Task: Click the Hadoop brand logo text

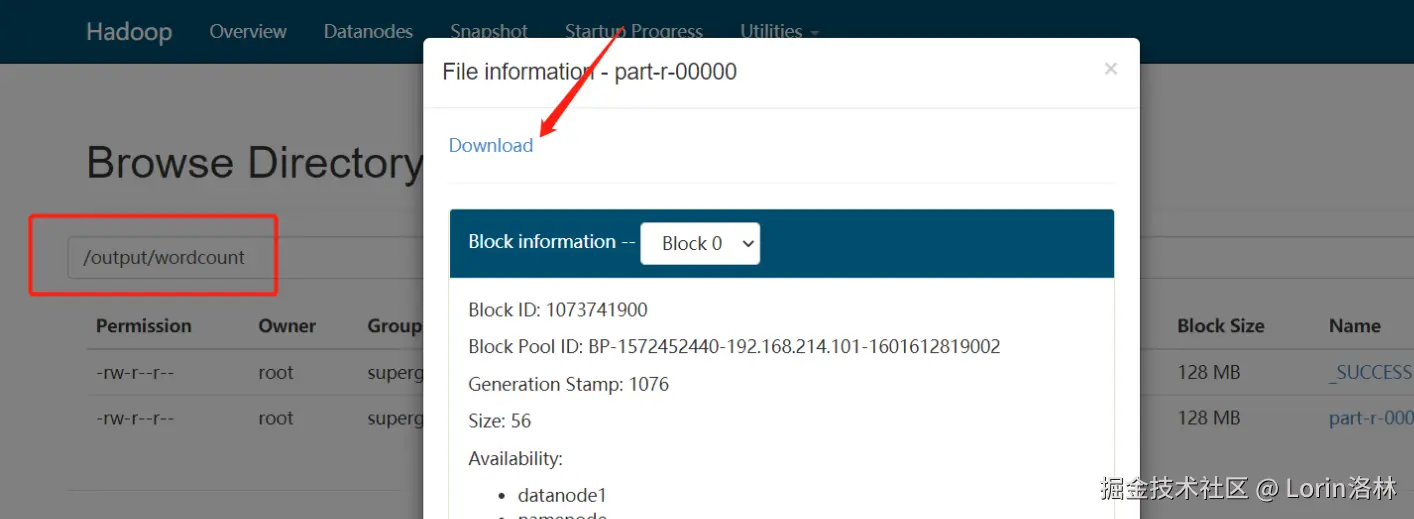Action: click(x=129, y=31)
